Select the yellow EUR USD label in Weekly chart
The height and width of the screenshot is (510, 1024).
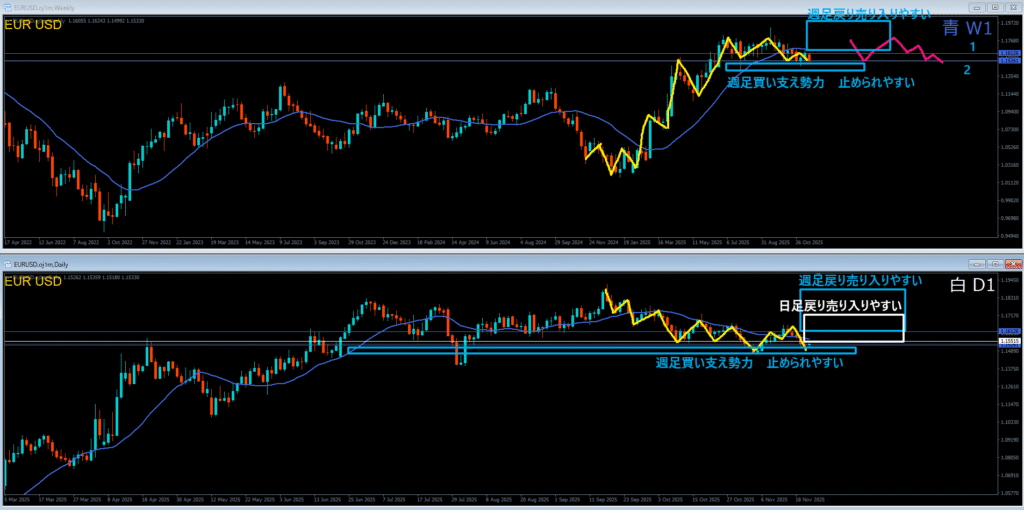coord(33,25)
